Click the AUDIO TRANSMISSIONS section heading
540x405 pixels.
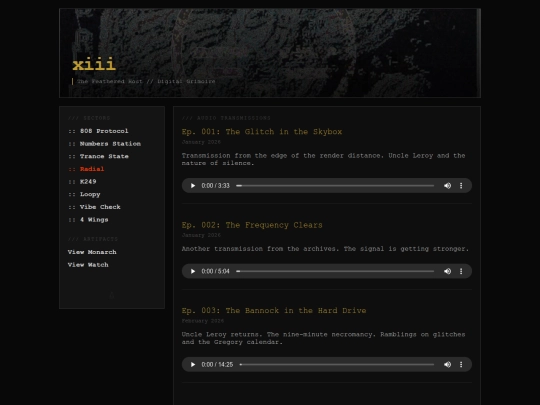pyautogui.click(x=226, y=118)
